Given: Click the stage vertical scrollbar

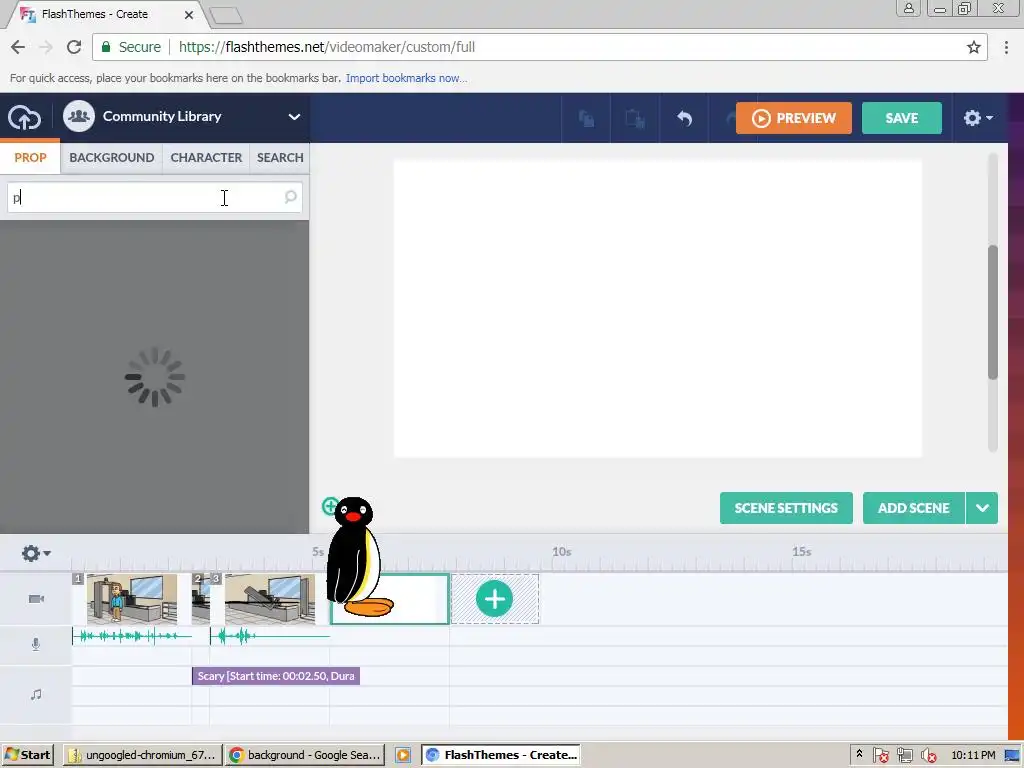Looking at the screenshot, I should pyautogui.click(x=993, y=312).
